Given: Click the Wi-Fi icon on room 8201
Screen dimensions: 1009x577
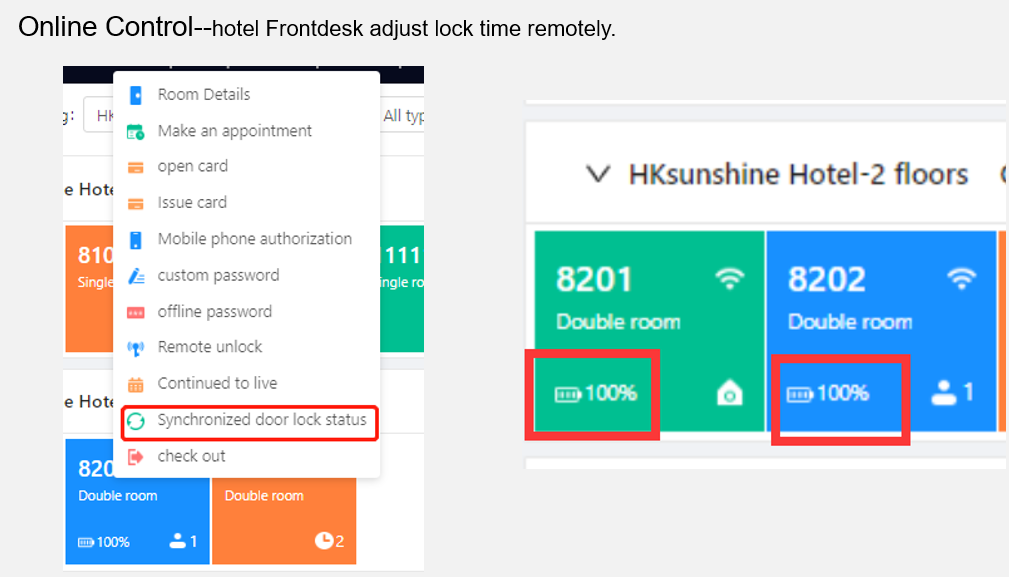Looking at the screenshot, I should point(731,280).
